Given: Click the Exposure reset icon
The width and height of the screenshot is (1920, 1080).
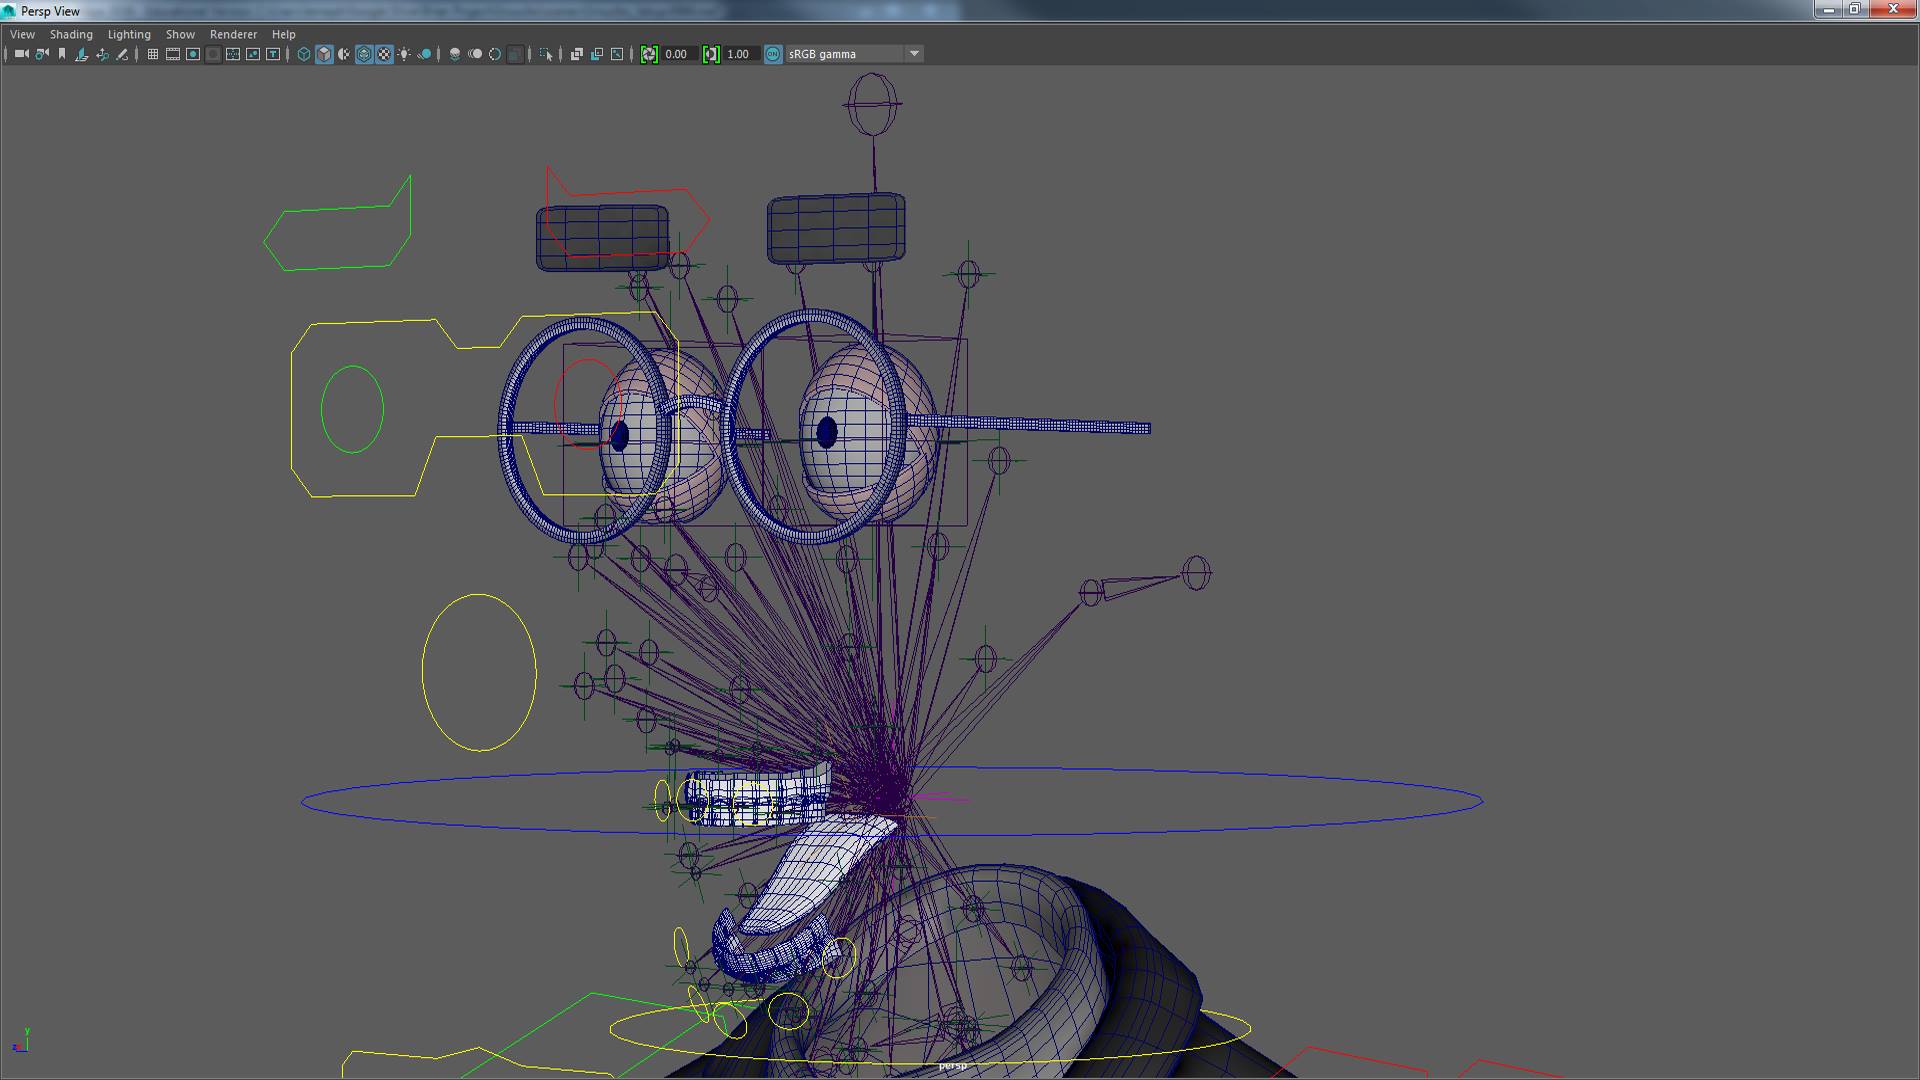Looking at the screenshot, I should coord(649,54).
